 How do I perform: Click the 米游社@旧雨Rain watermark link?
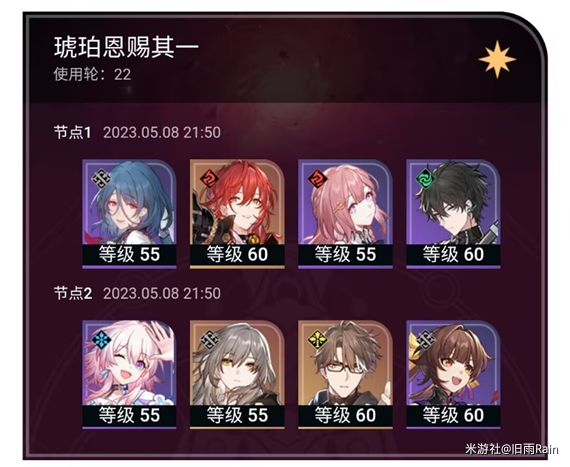(x=512, y=449)
